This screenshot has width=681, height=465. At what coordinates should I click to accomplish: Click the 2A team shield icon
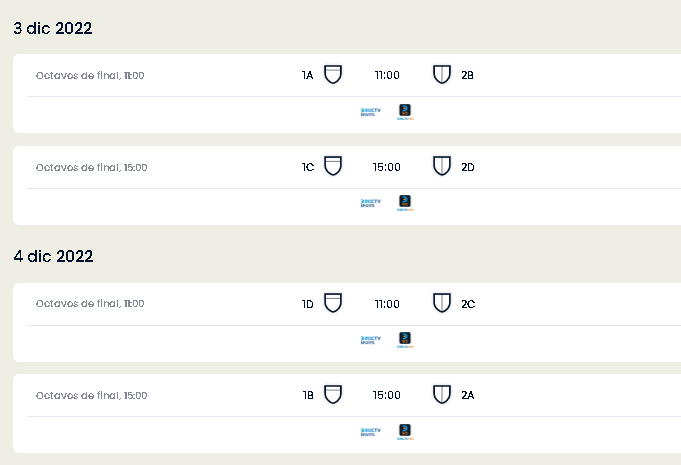click(442, 394)
